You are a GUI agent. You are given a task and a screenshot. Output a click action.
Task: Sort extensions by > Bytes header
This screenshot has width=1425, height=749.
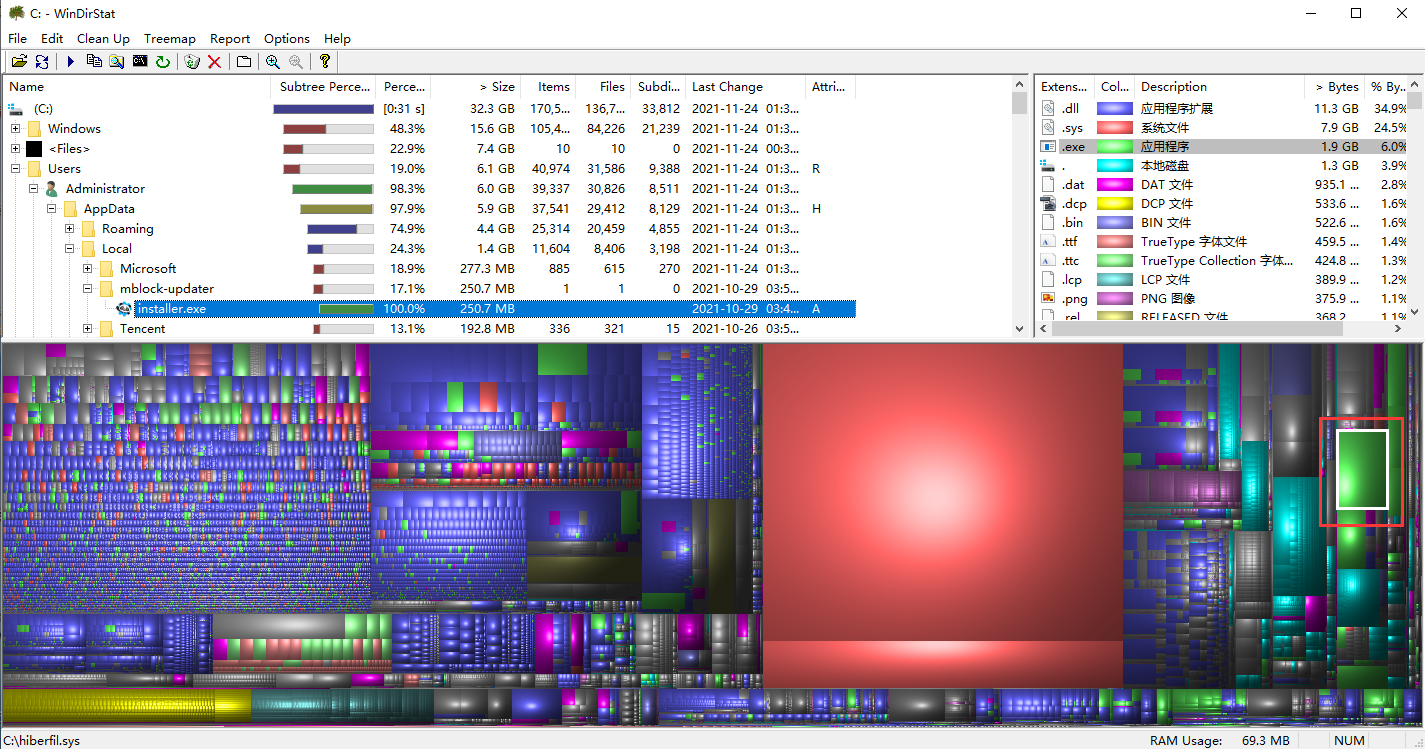click(x=1335, y=87)
